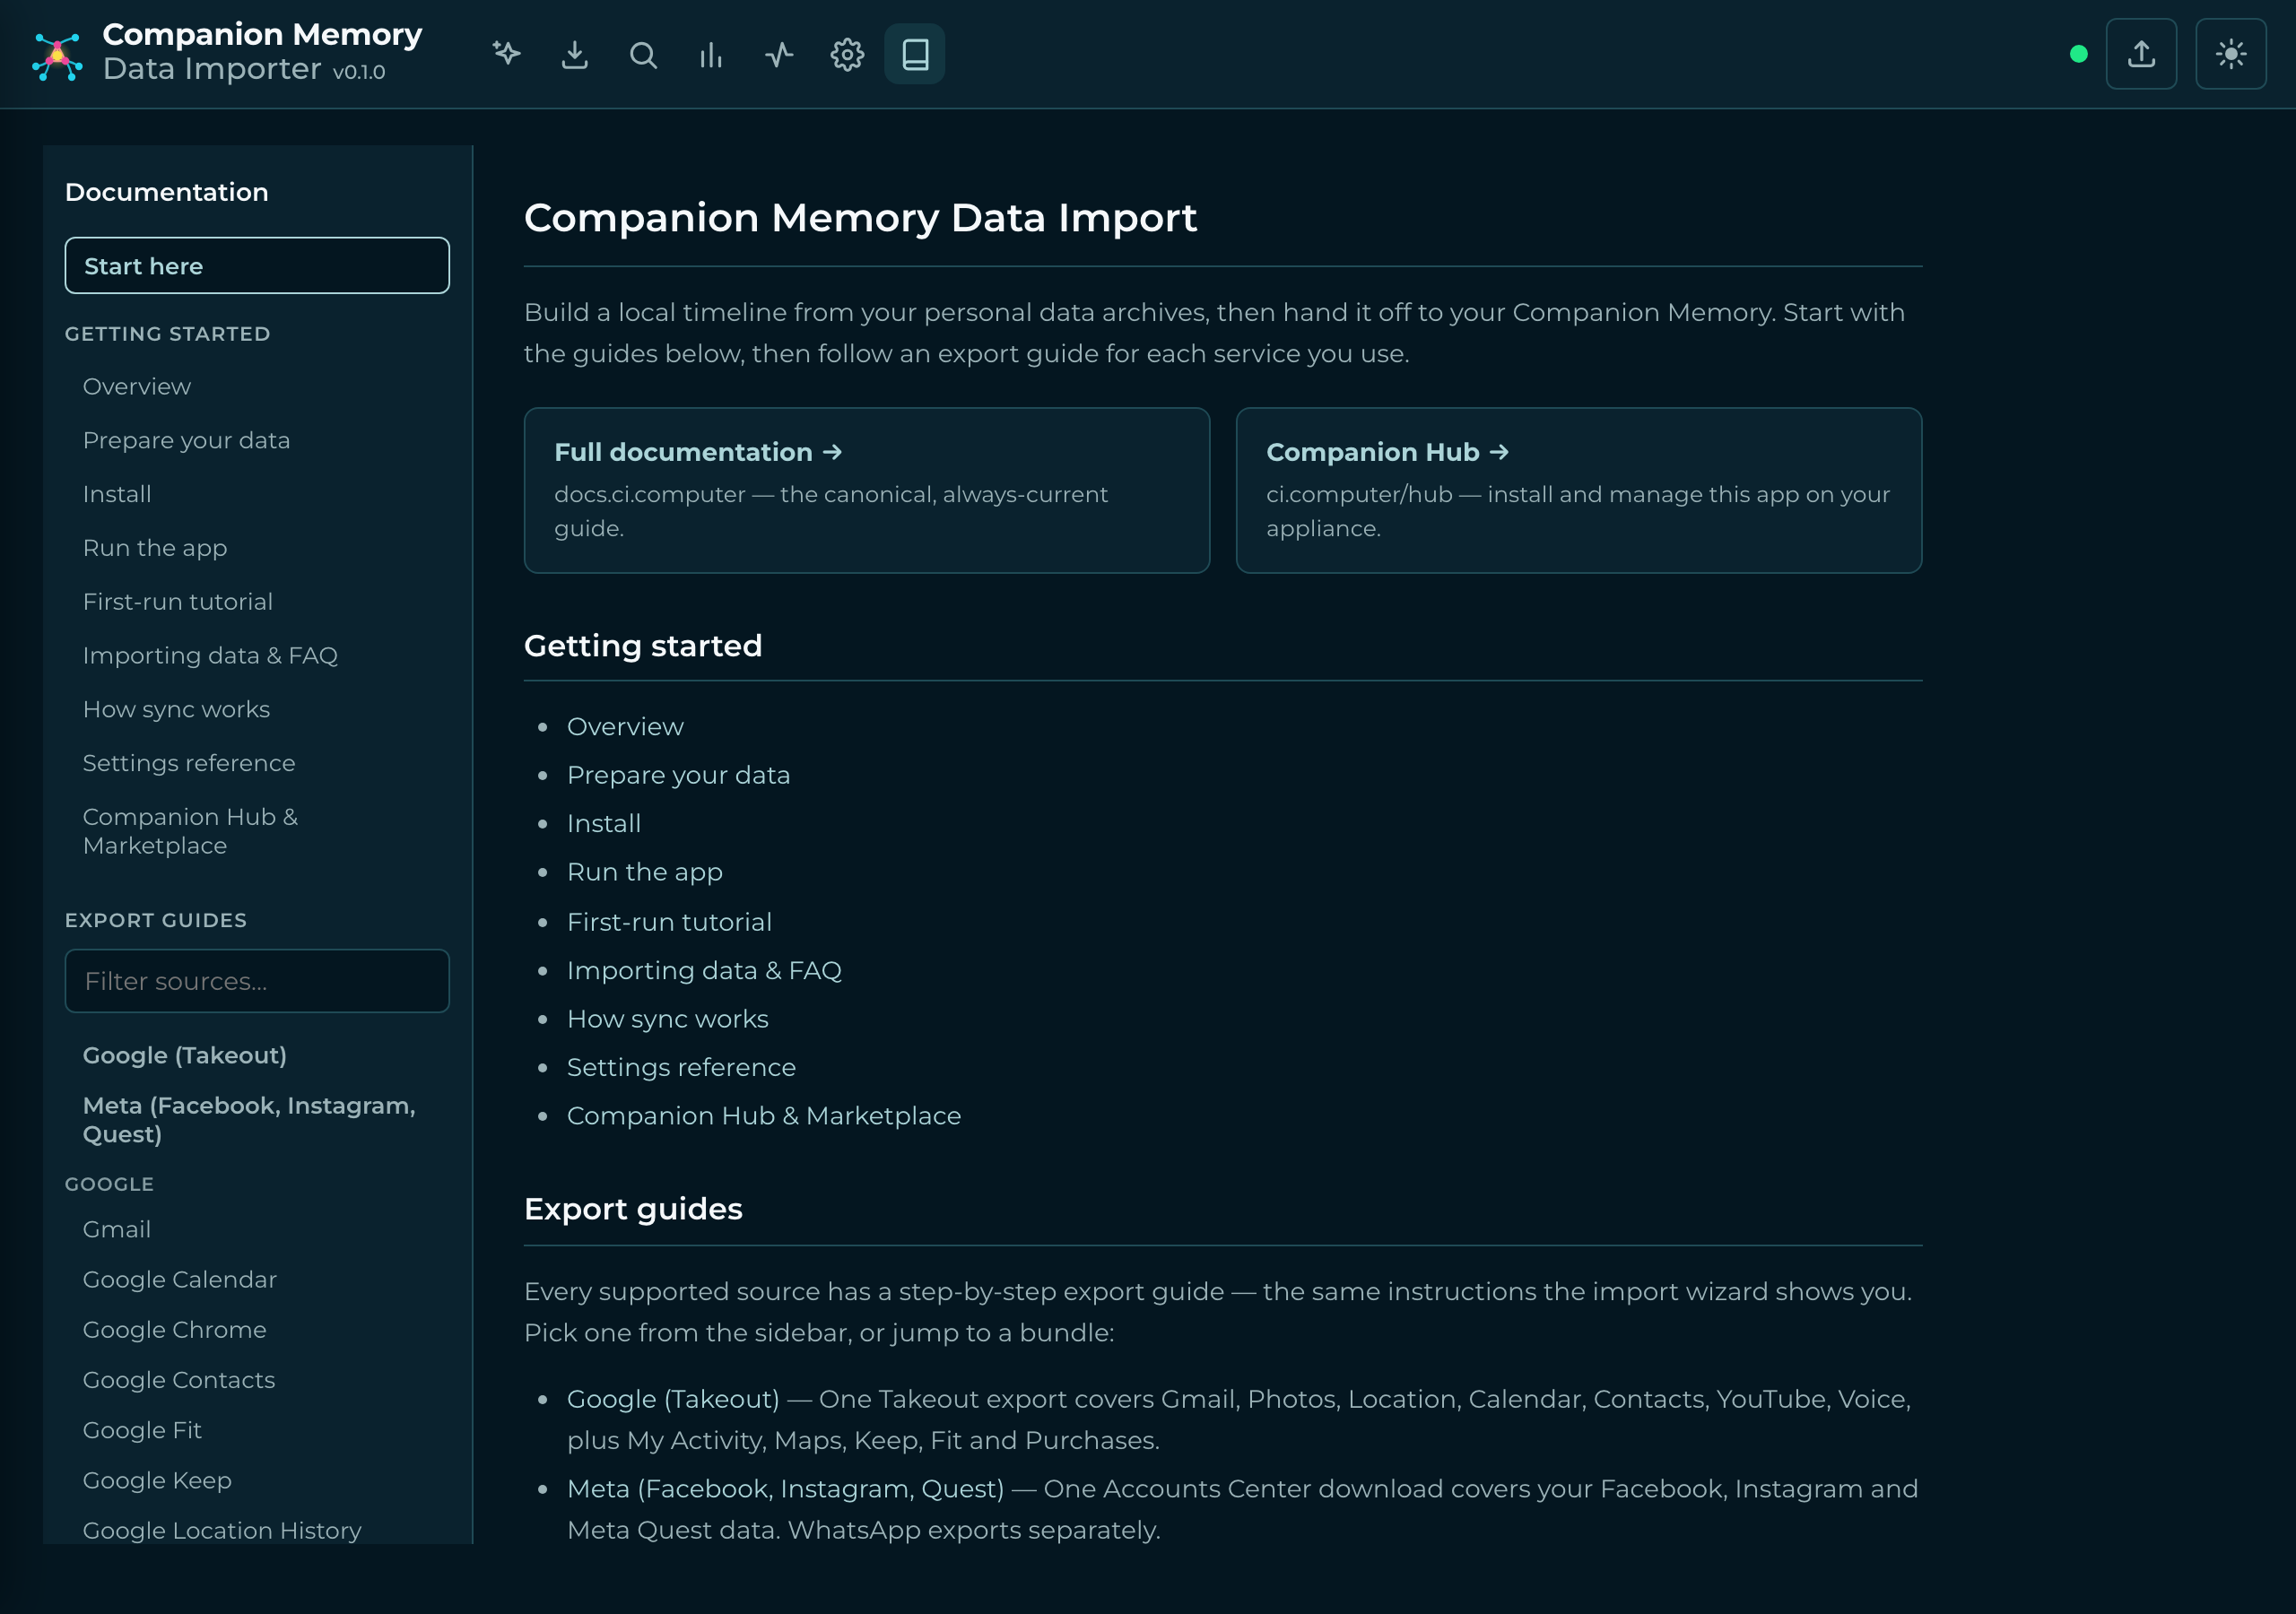Click First-run tutorial link in Getting started list

click(669, 922)
